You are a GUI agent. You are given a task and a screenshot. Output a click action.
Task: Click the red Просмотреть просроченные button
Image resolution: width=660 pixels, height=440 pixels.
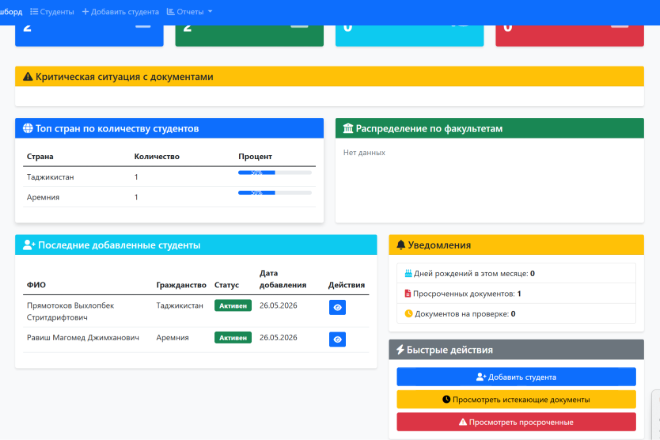click(x=516, y=422)
